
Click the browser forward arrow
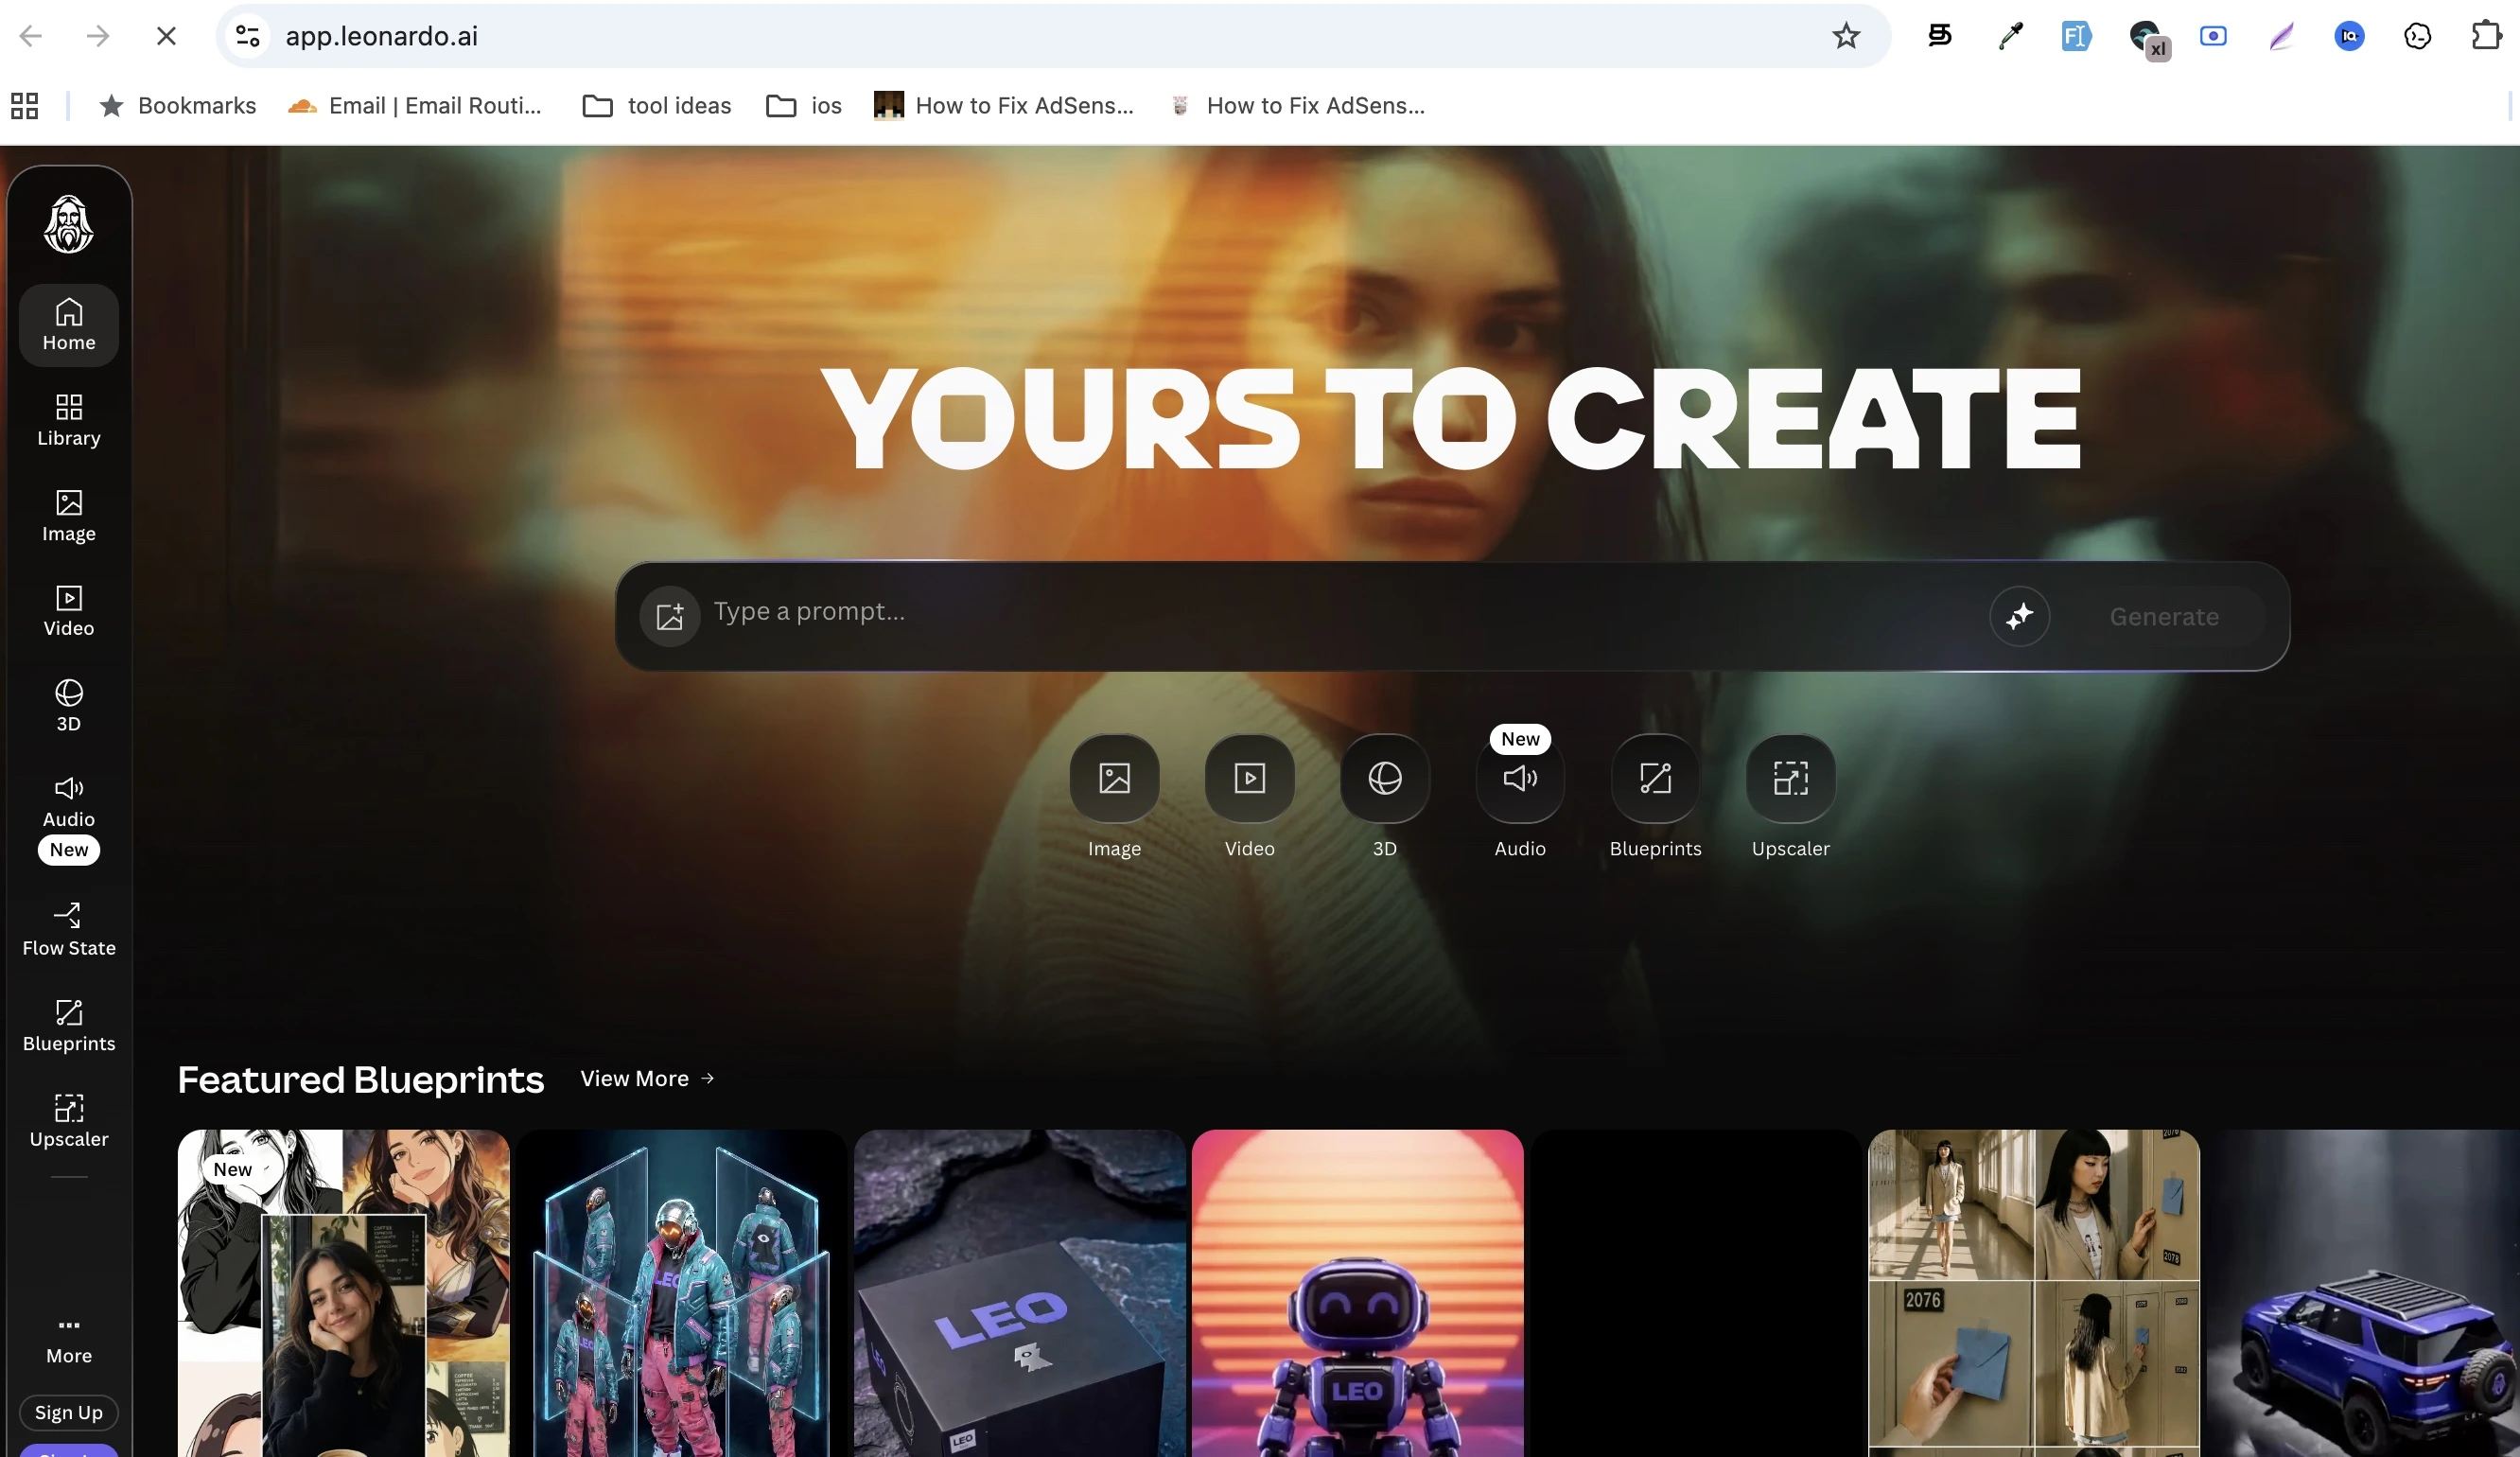coord(98,36)
